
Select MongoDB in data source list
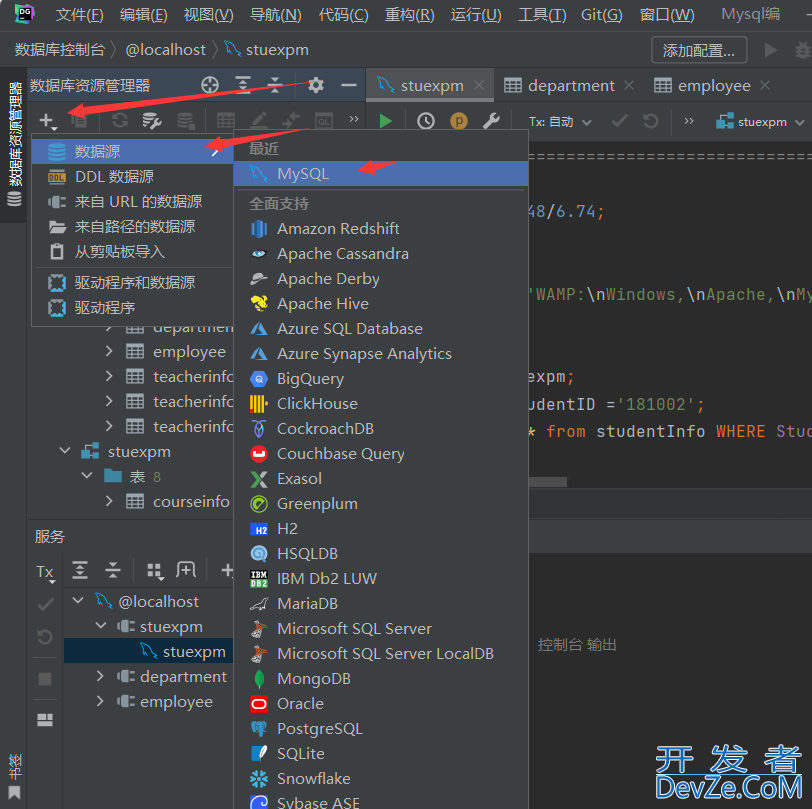point(381,678)
